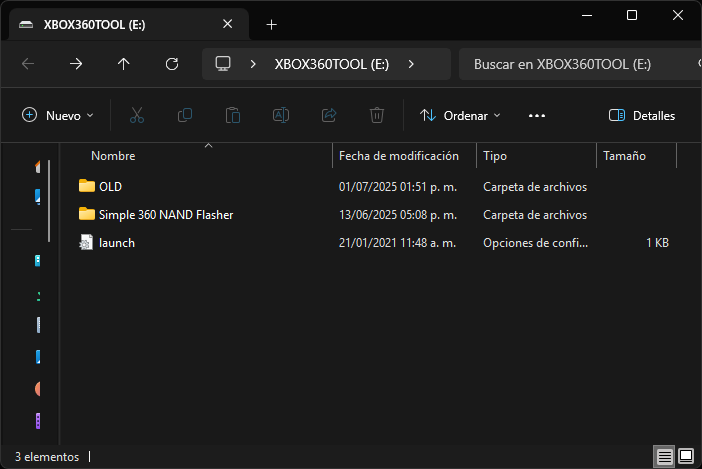Click the Buscar en XBOX360TOOL search field

[x=580, y=64]
